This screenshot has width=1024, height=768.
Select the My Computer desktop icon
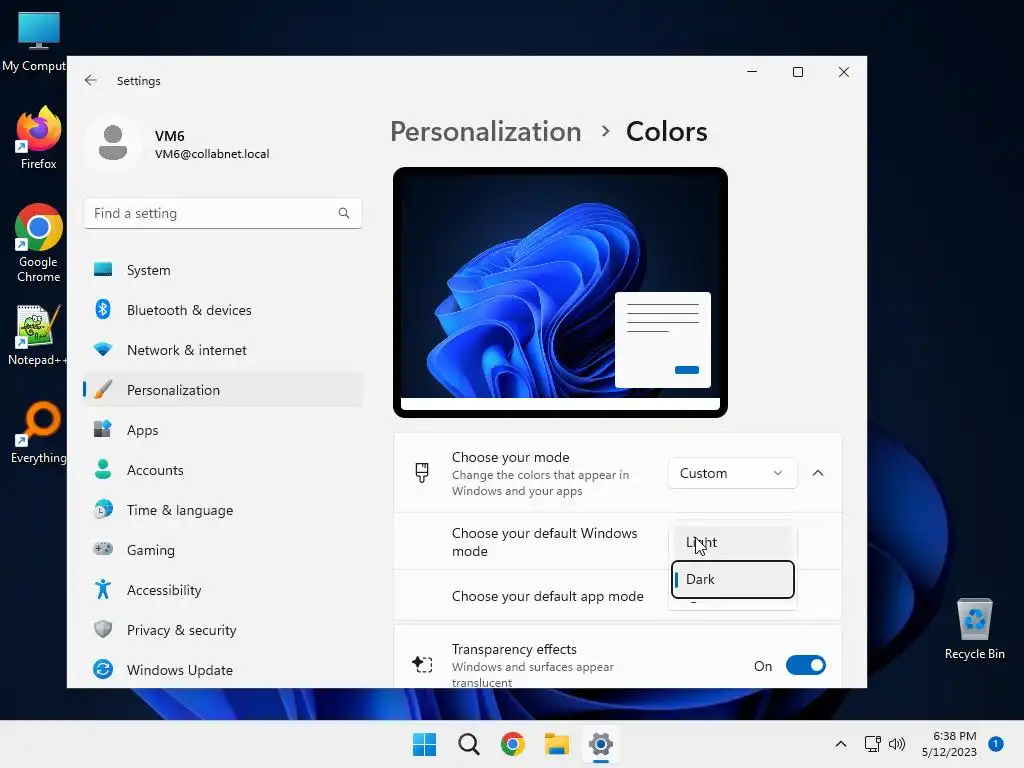35,42
